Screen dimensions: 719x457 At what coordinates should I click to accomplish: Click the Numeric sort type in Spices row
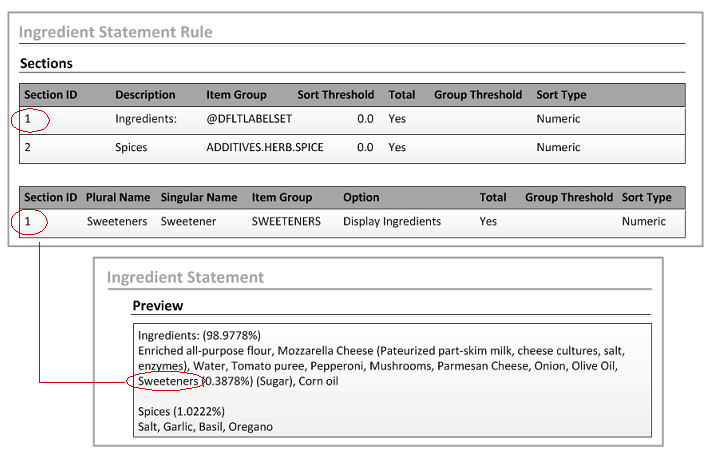558,148
